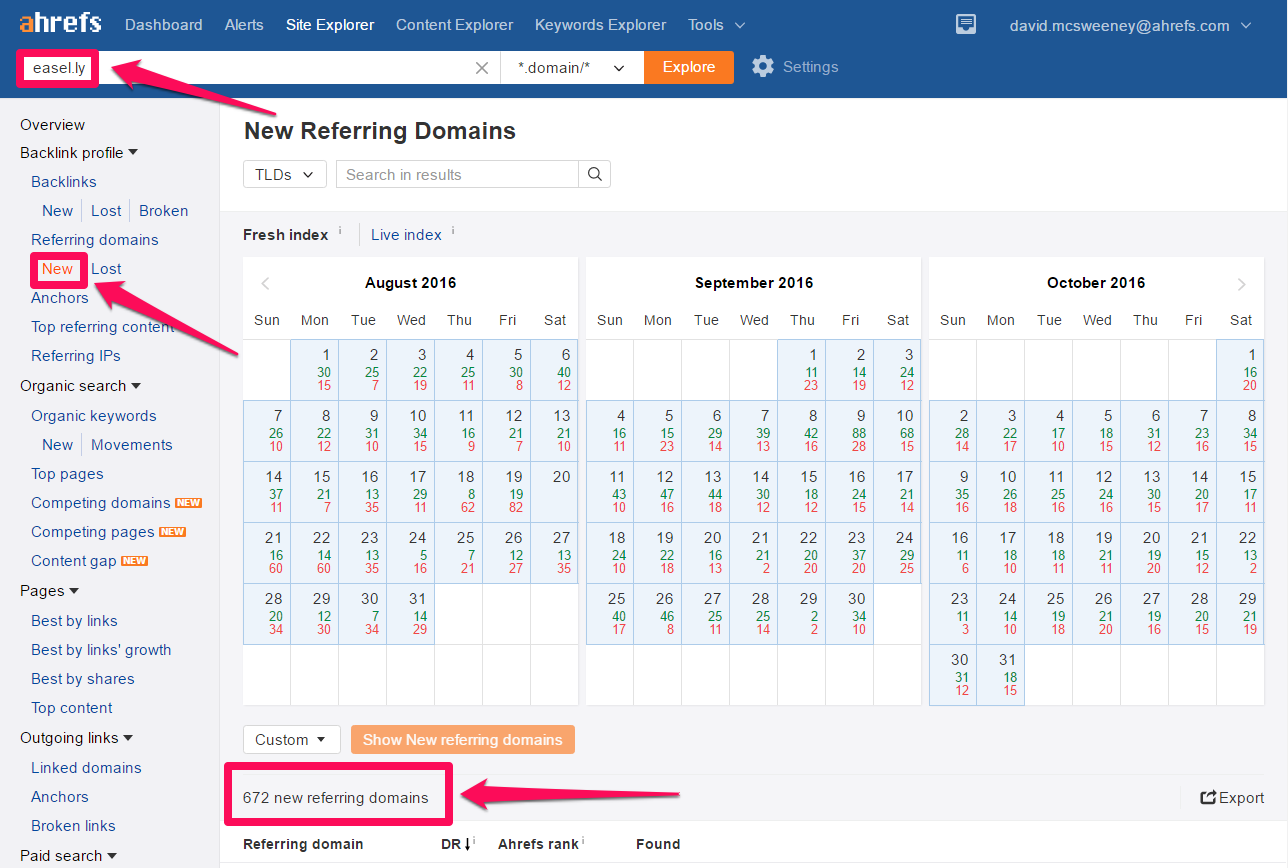Open Movements under Organic keywords

pos(132,445)
